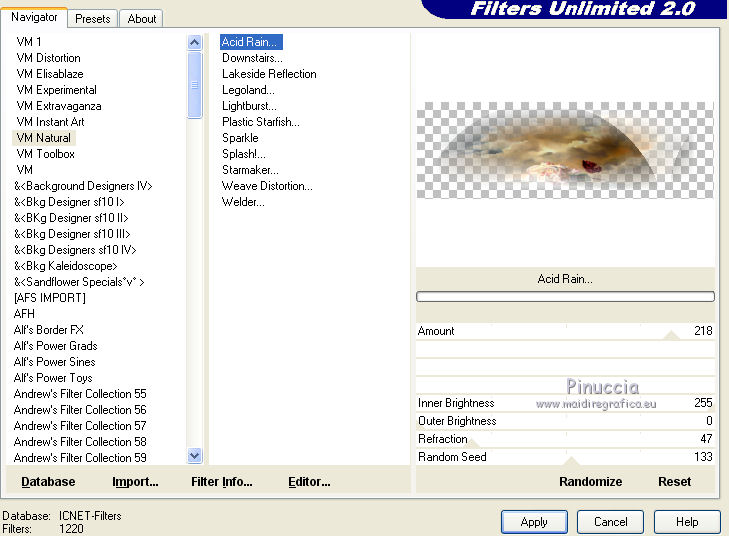Screen dimensions: 729x536
Task: Select Alf's Power Toys category
Action: click(x=53, y=378)
